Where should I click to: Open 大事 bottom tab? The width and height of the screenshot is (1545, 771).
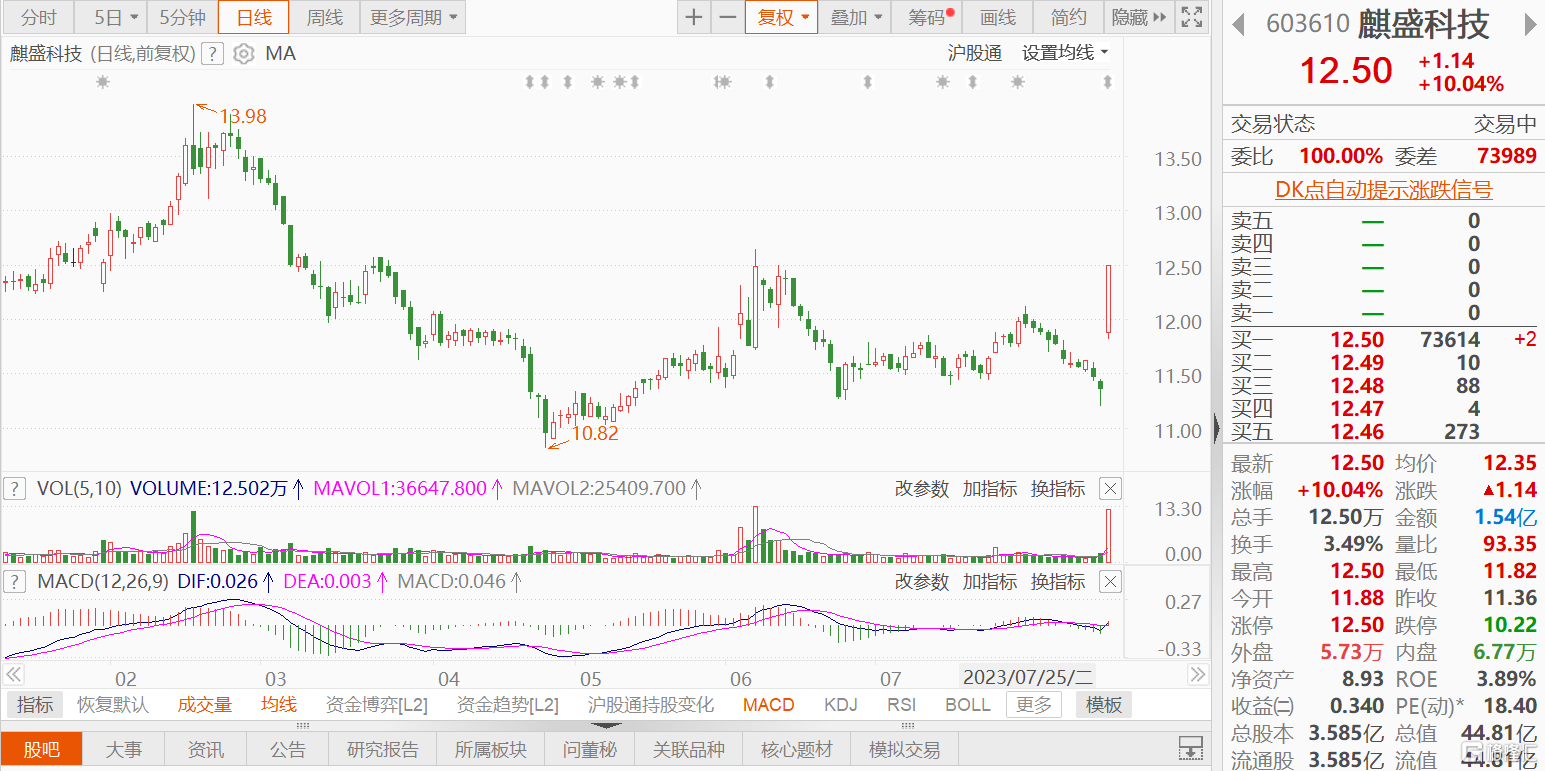tap(124, 749)
